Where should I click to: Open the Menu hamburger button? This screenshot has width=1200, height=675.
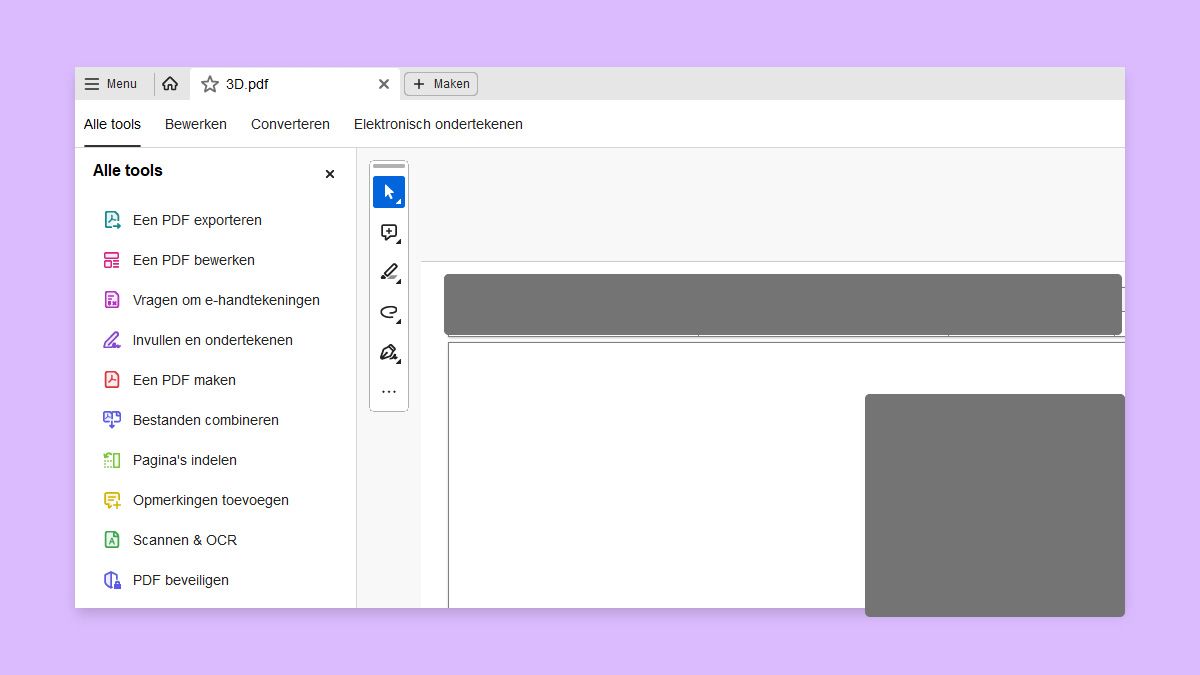pyautogui.click(x=110, y=84)
